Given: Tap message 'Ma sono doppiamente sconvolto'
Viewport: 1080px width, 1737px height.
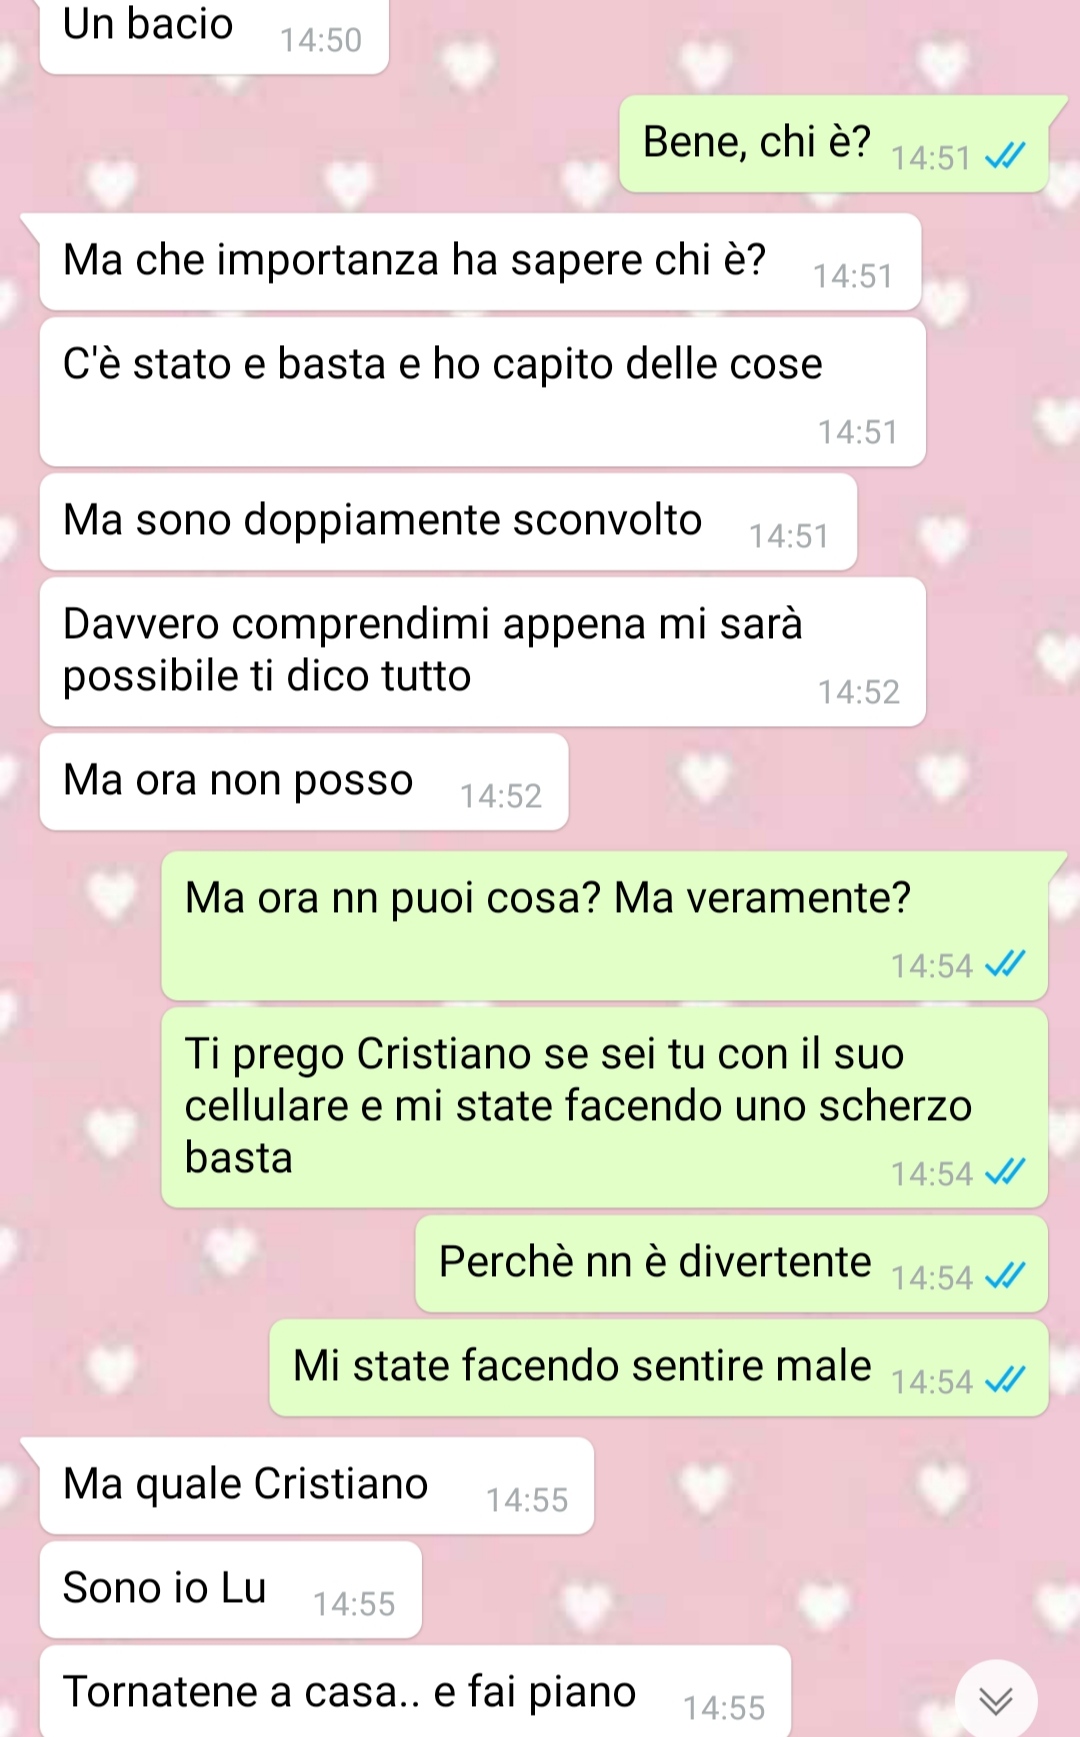Looking at the screenshot, I should [448, 522].
